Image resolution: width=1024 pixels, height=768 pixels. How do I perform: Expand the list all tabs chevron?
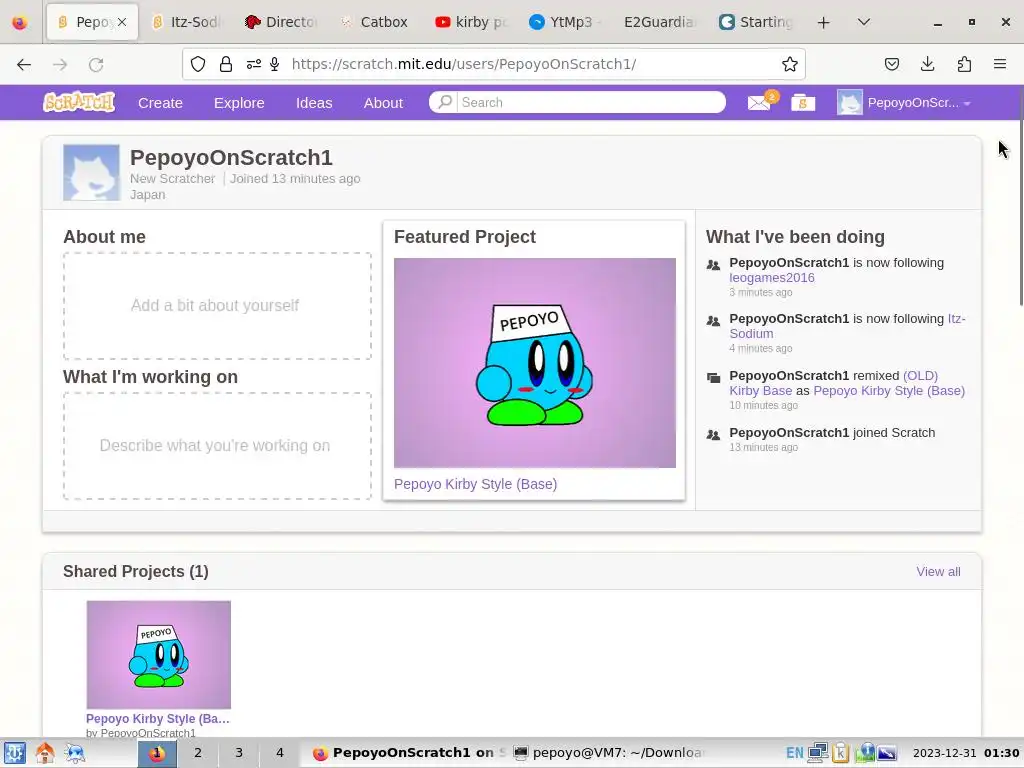point(863,22)
